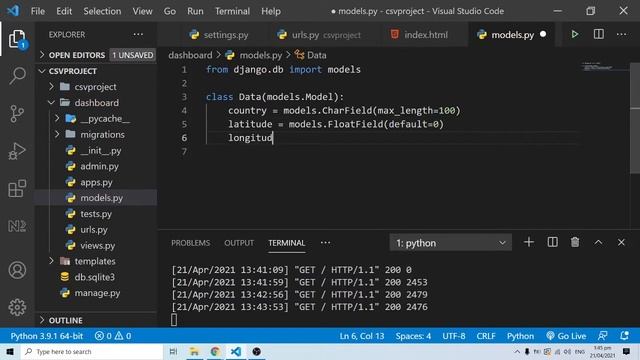The width and height of the screenshot is (640, 360).
Task: Open the Extensions view
Action: click(x=17, y=188)
